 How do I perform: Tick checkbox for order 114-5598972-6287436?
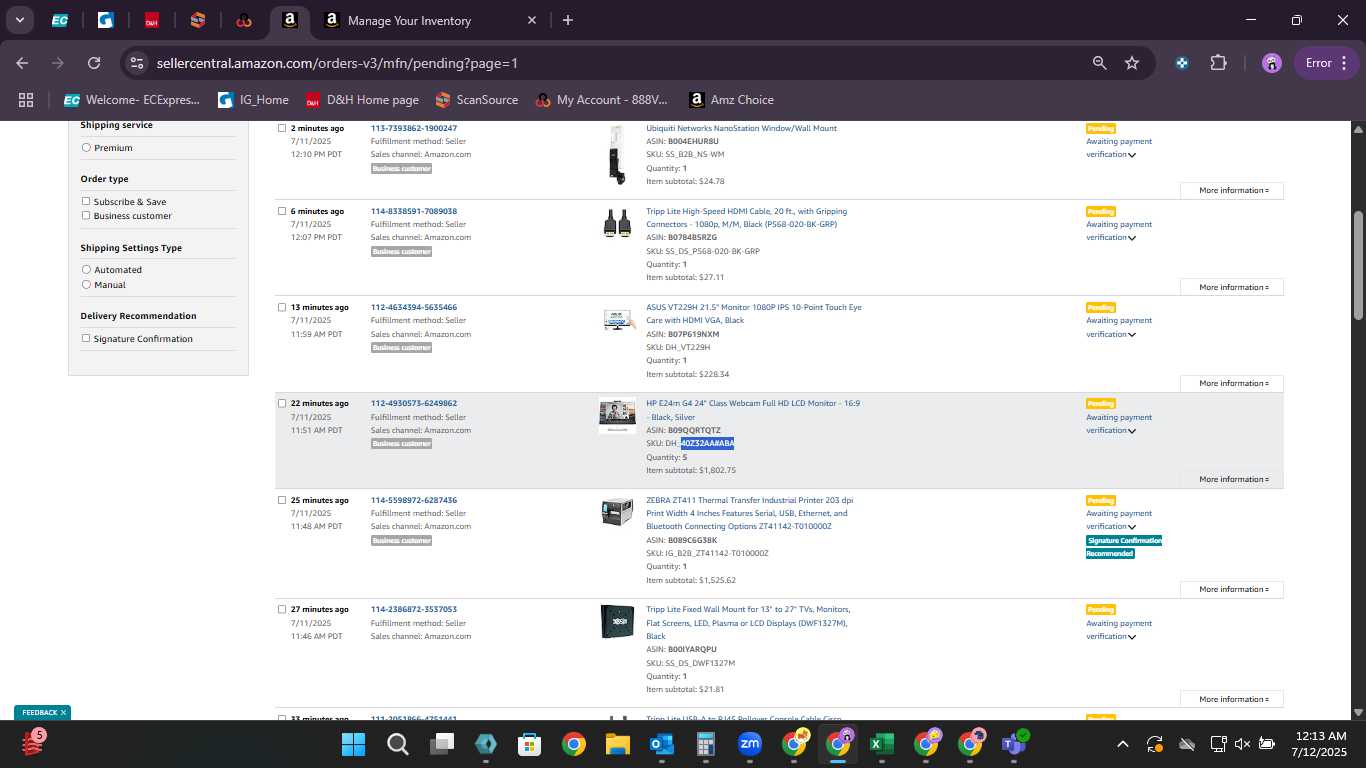[282, 500]
